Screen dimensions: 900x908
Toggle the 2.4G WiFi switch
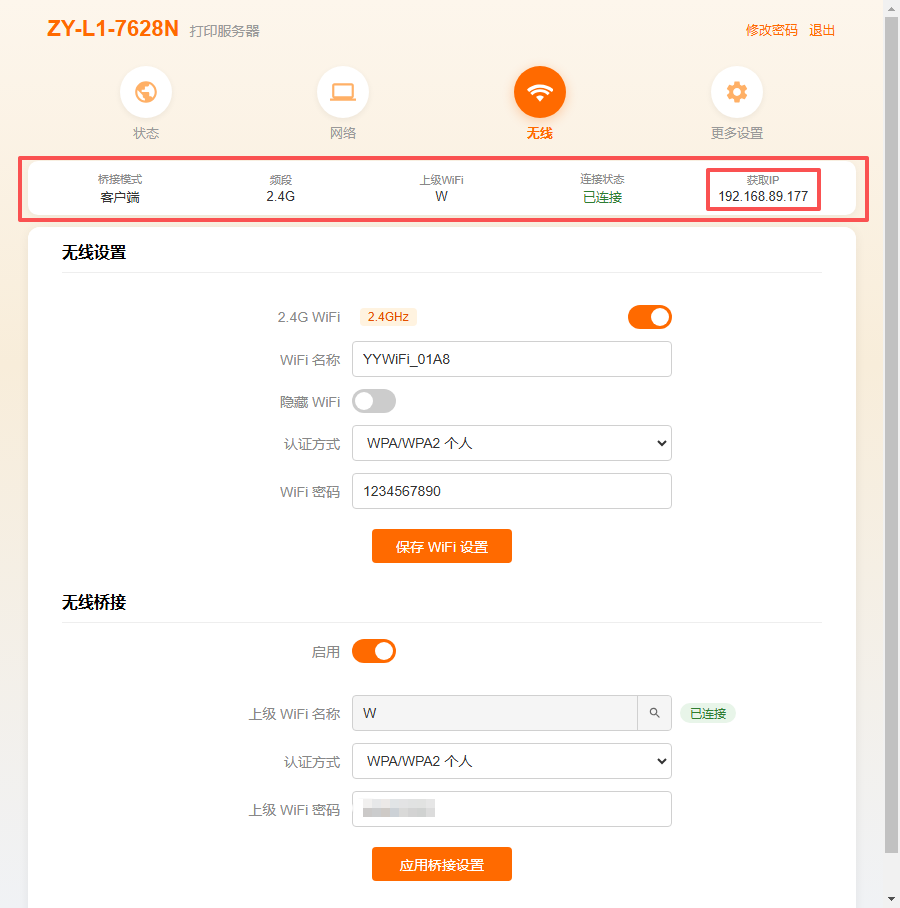tap(650, 317)
